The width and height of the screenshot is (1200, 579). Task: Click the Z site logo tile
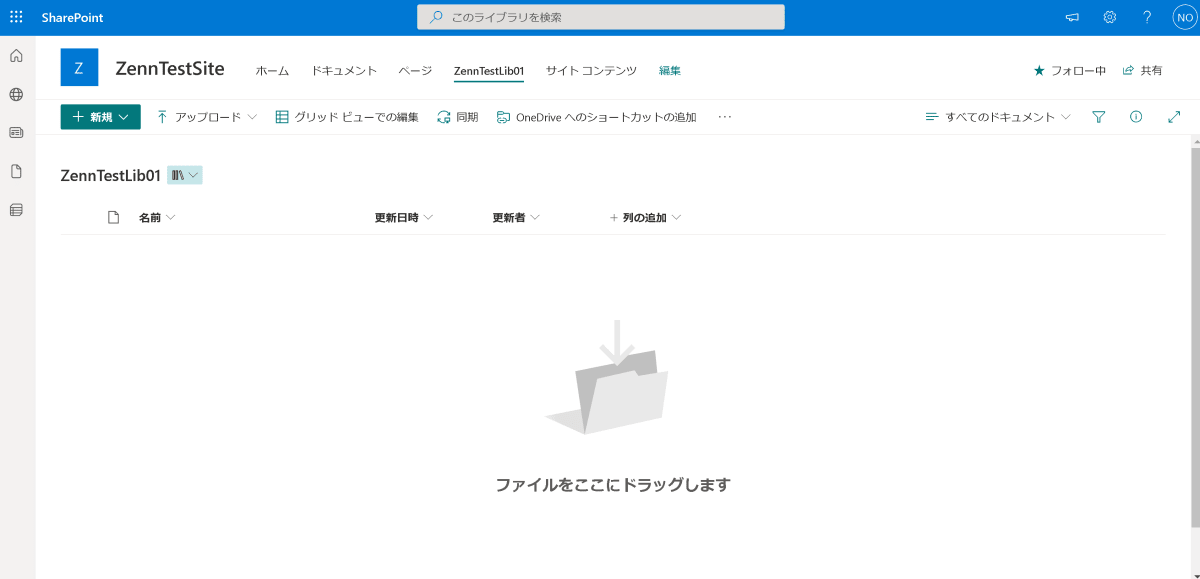click(x=79, y=67)
